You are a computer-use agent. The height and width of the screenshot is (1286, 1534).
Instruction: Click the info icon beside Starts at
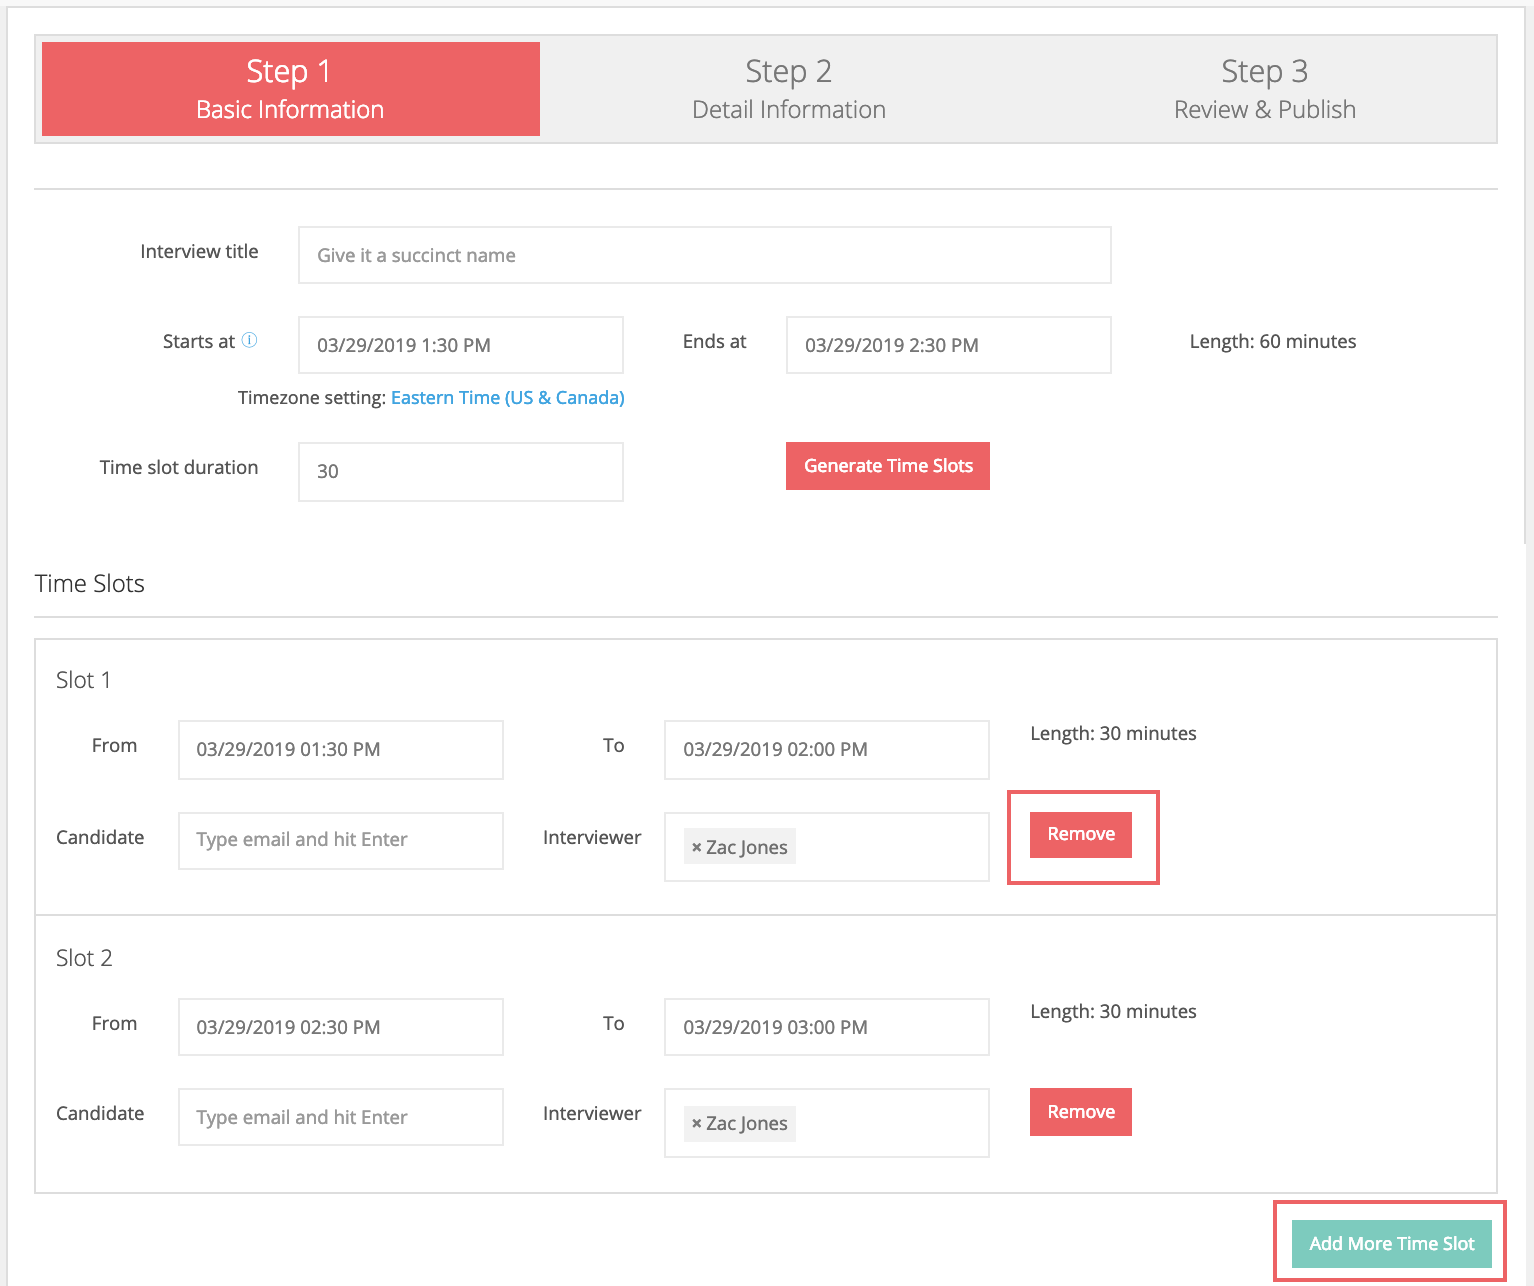click(250, 340)
